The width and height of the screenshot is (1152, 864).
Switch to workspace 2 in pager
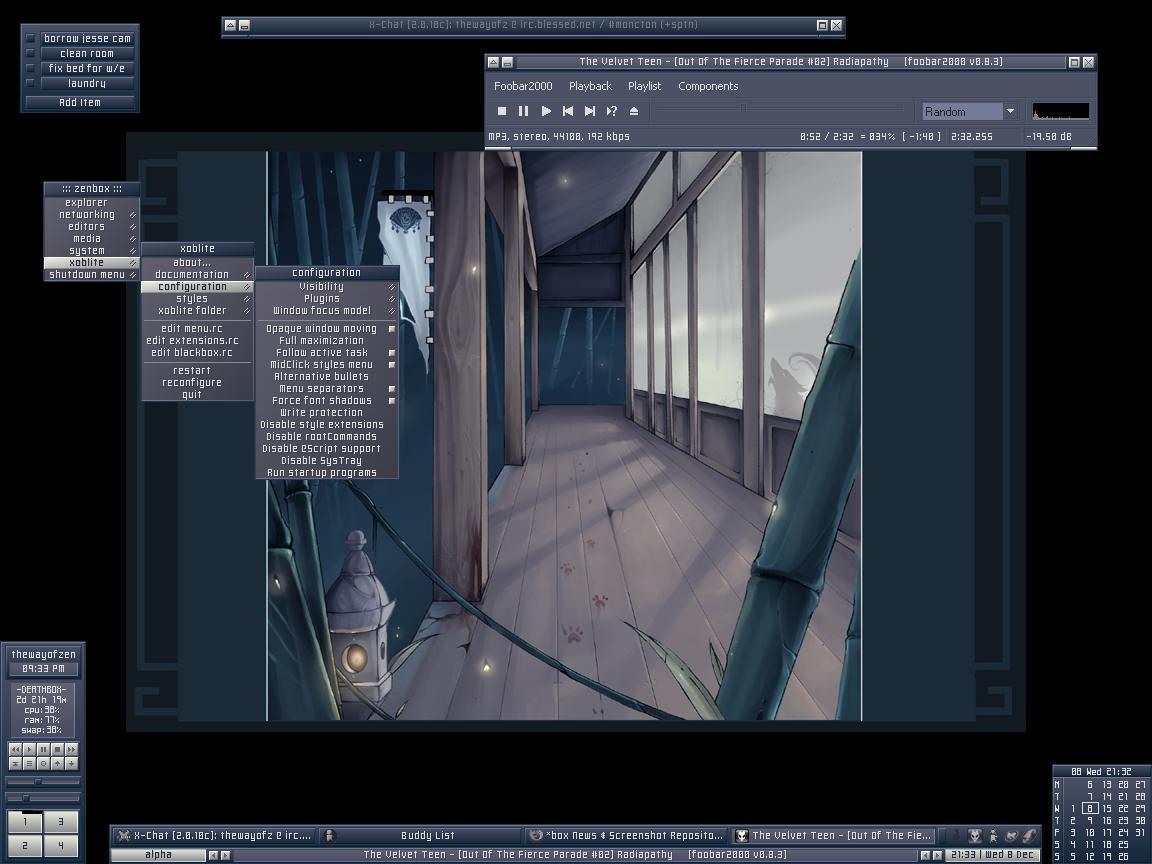(x=25, y=845)
